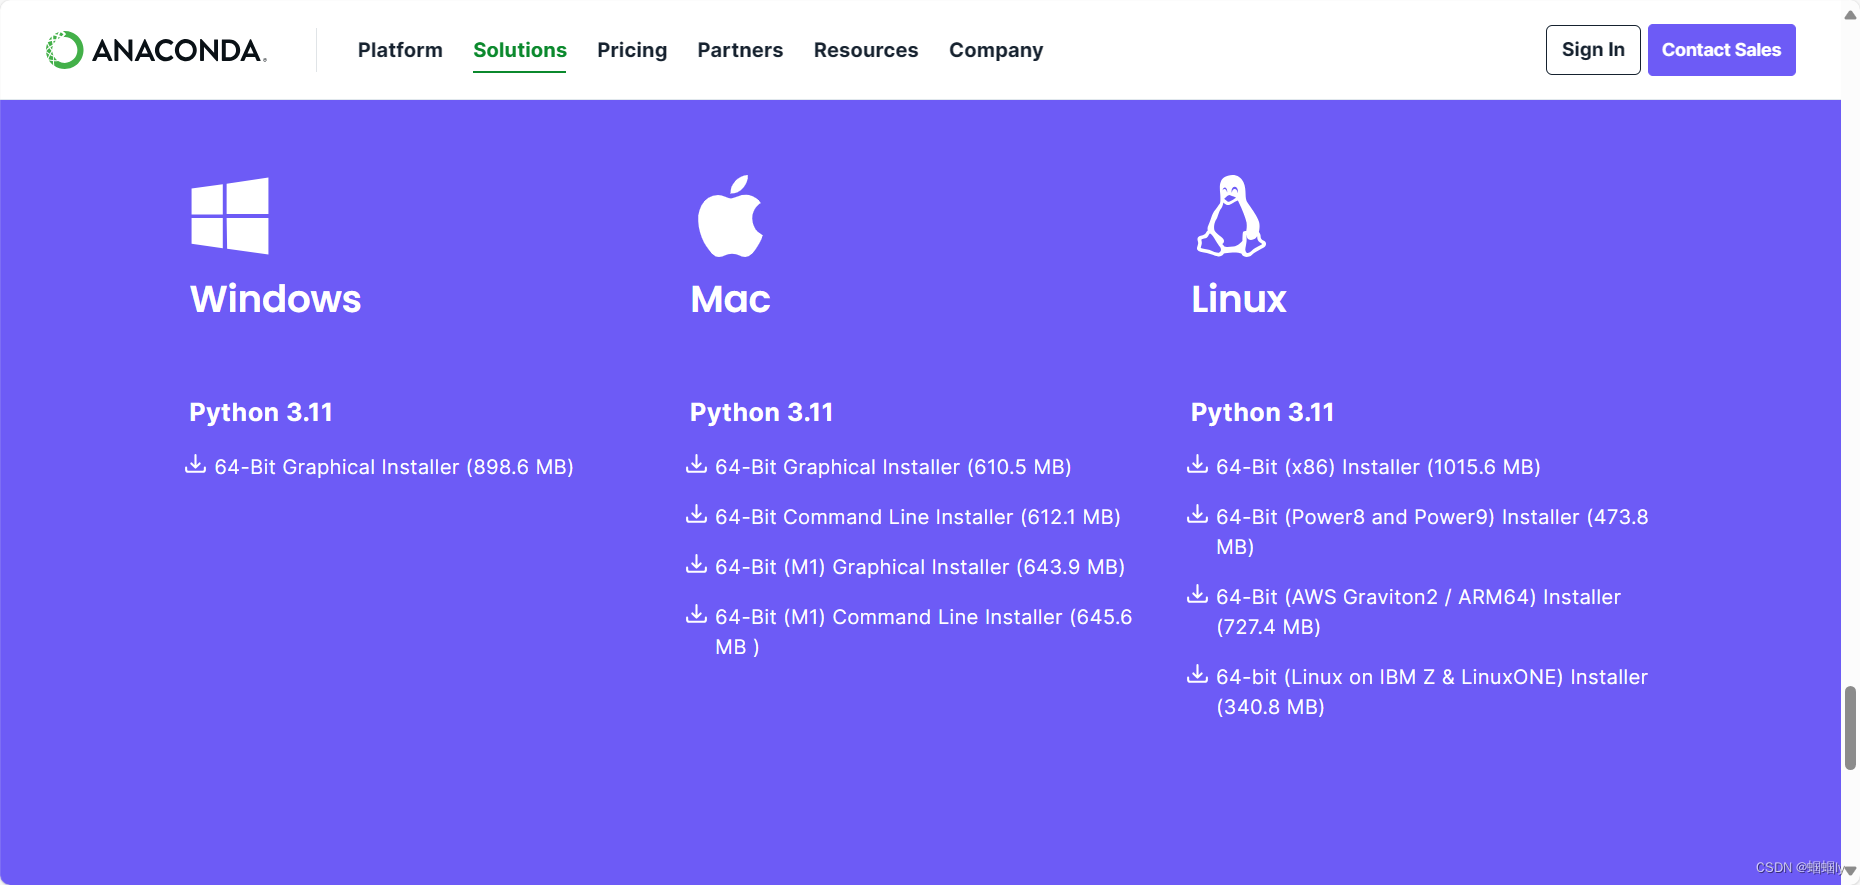Download Linux 64-Bit (x86) Installer

pyautogui.click(x=1378, y=467)
